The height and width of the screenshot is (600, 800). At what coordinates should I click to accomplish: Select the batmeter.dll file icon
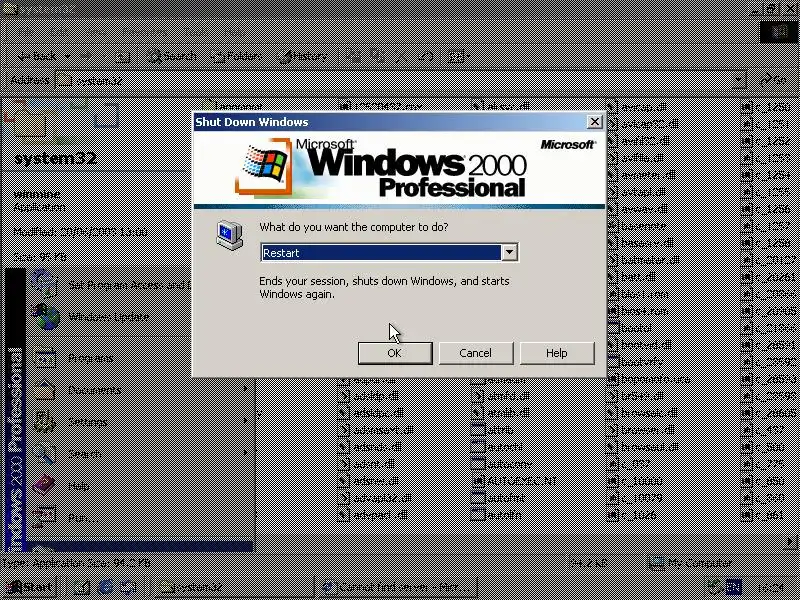point(612,260)
